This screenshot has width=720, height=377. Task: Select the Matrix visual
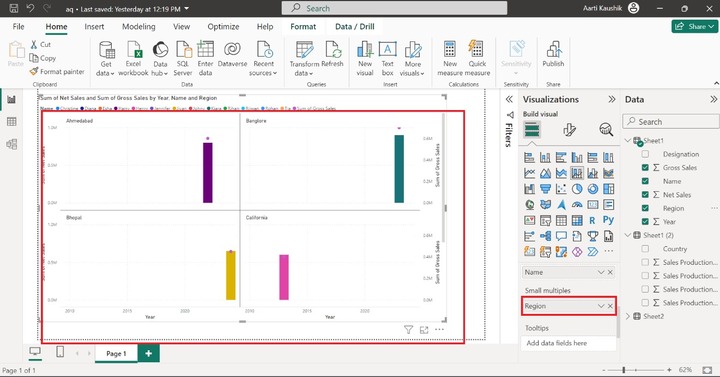point(577,221)
